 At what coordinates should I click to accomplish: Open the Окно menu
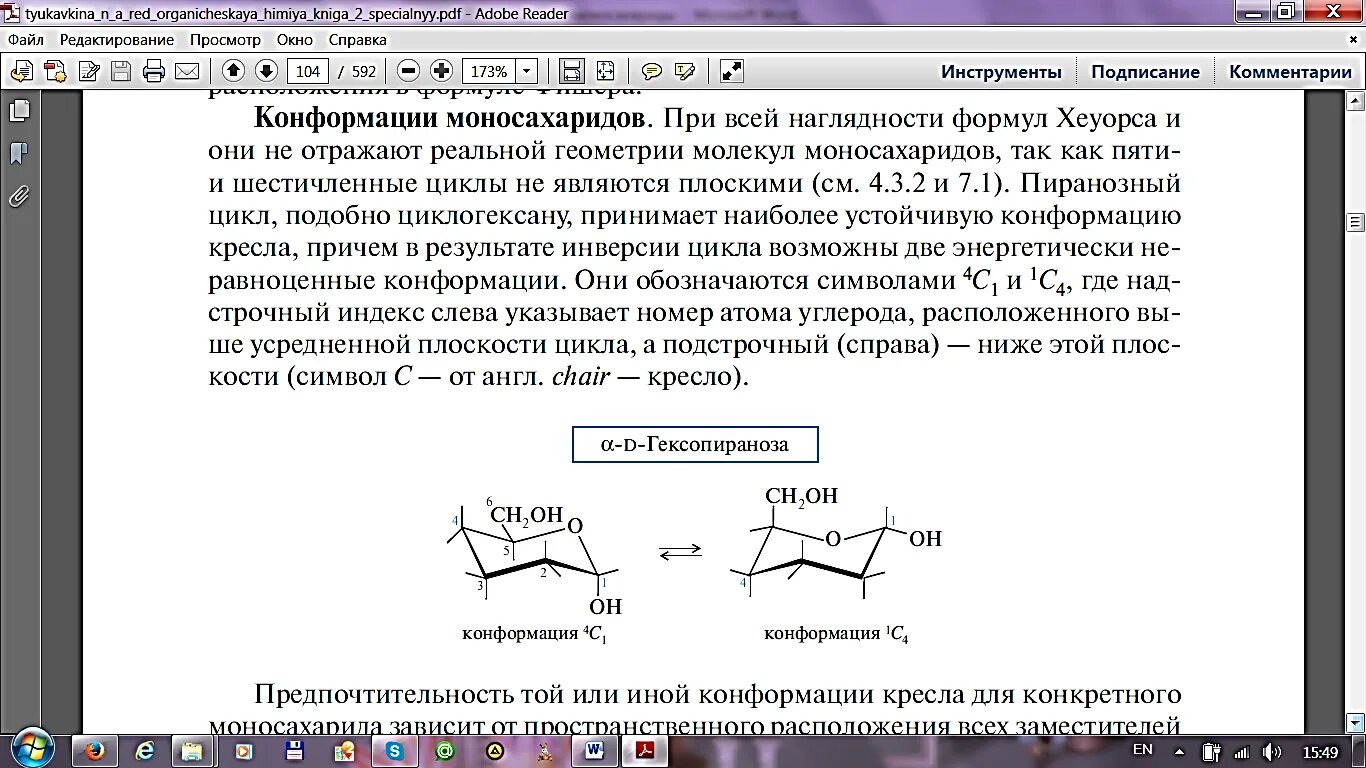coord(295,40)
